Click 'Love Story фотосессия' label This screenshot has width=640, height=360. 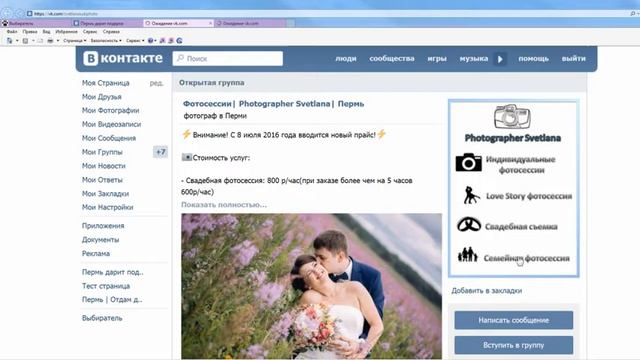point(529,196)
